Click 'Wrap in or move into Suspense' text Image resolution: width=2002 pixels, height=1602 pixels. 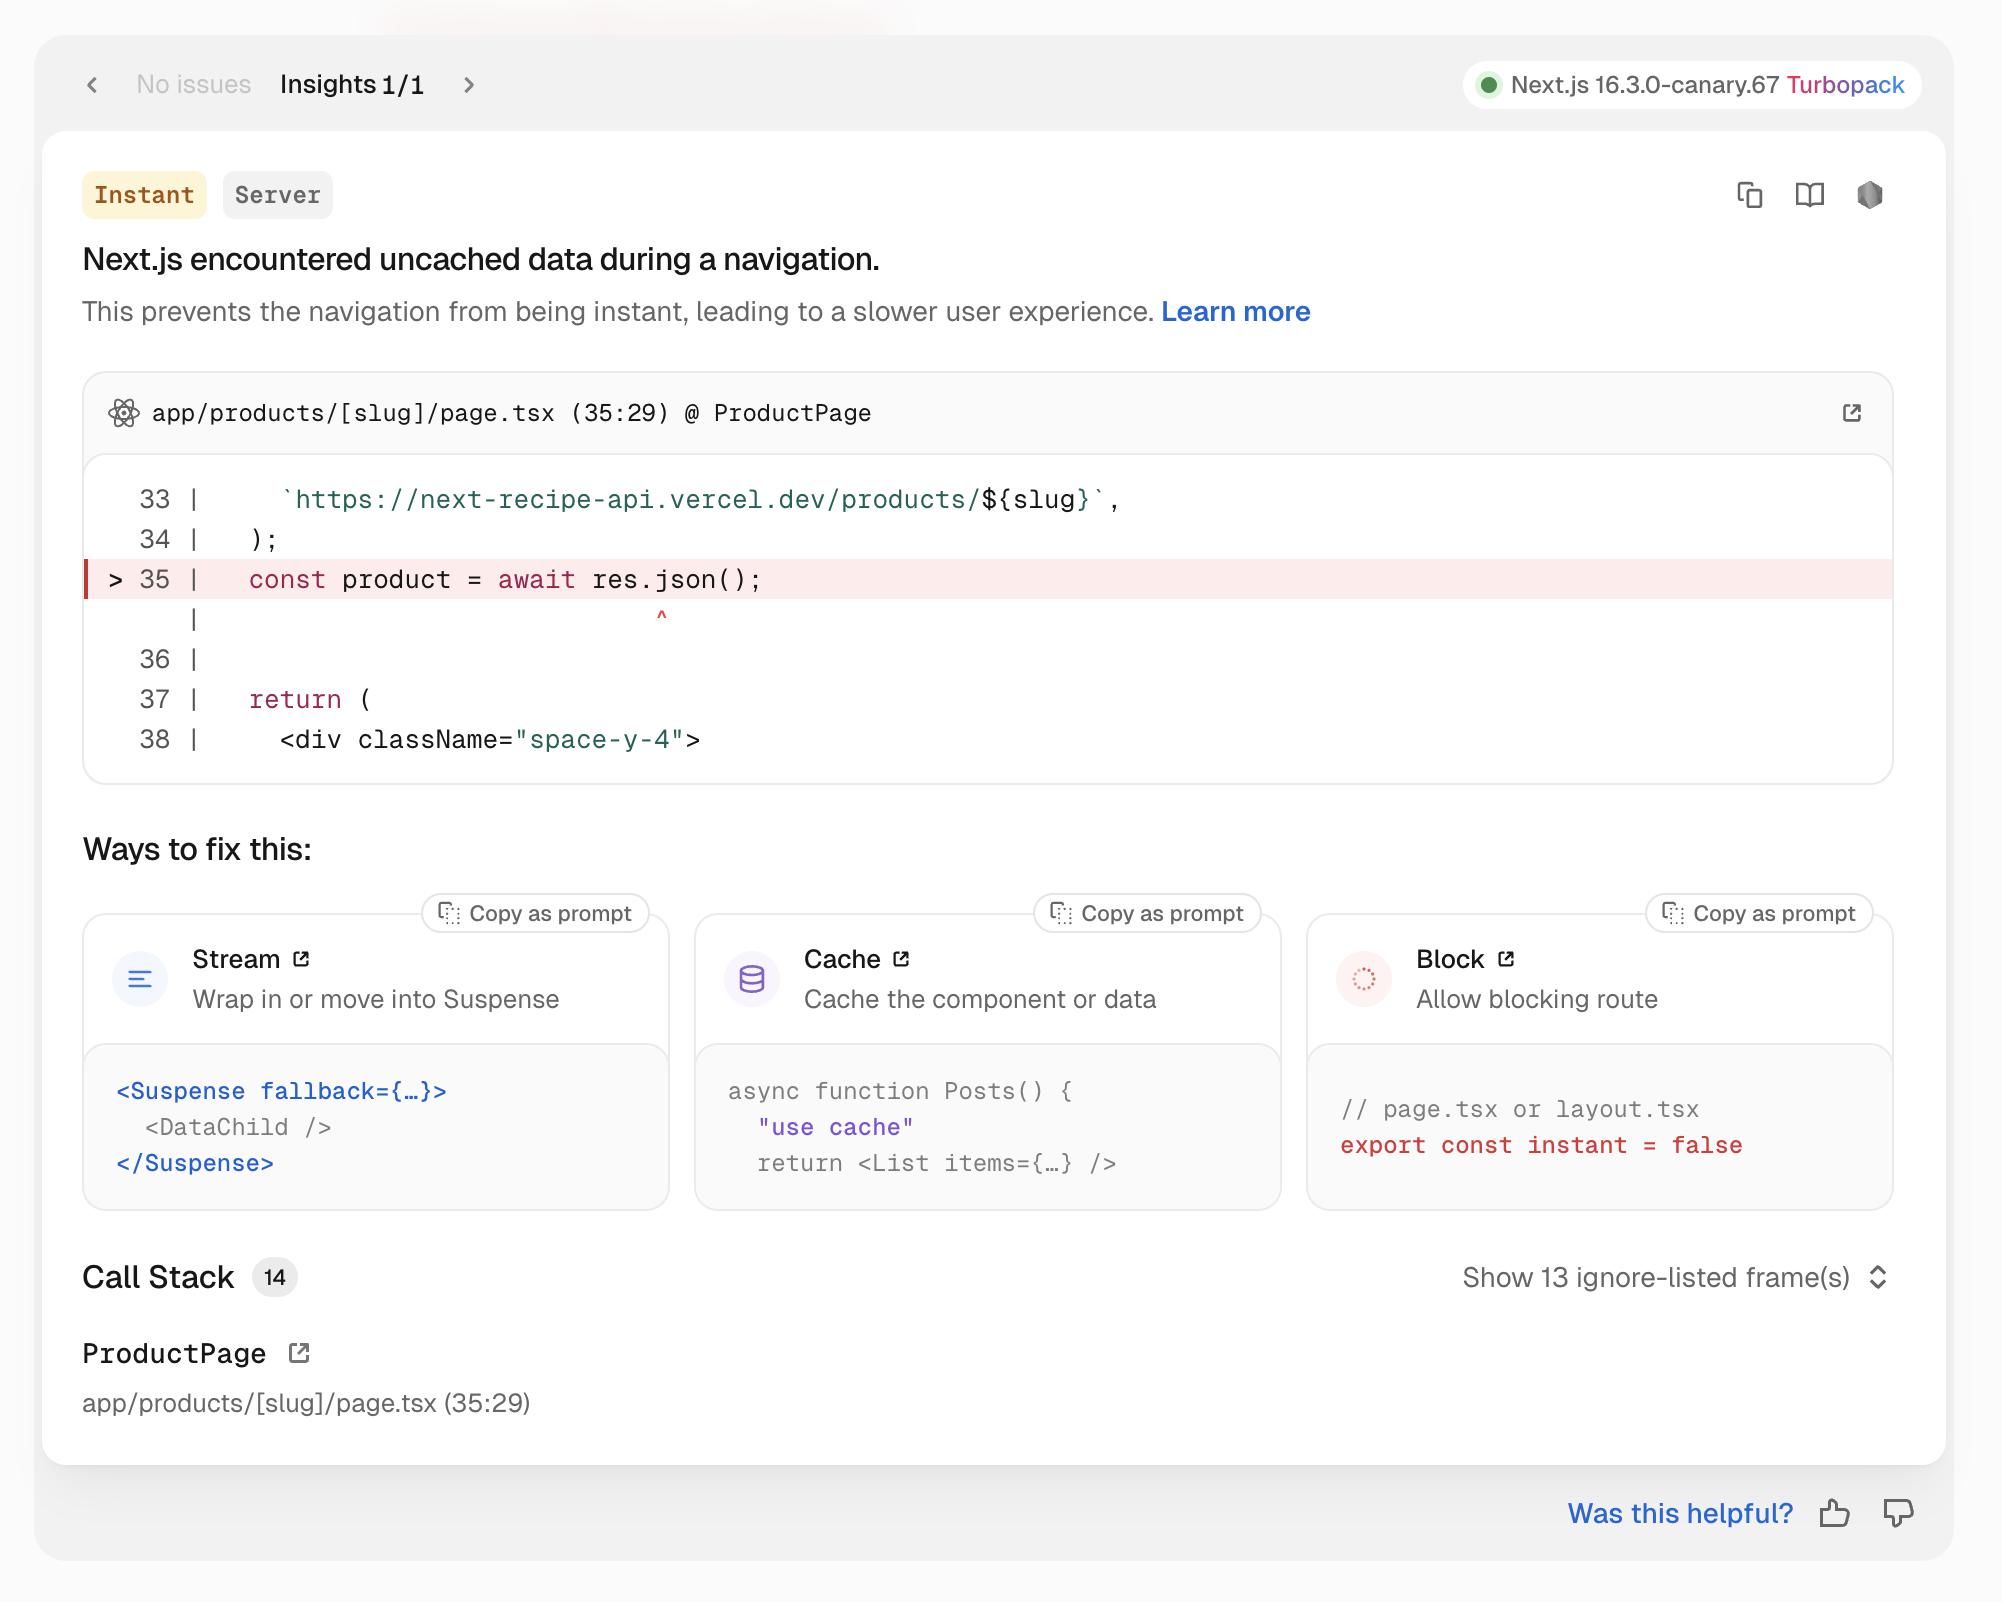376,999
